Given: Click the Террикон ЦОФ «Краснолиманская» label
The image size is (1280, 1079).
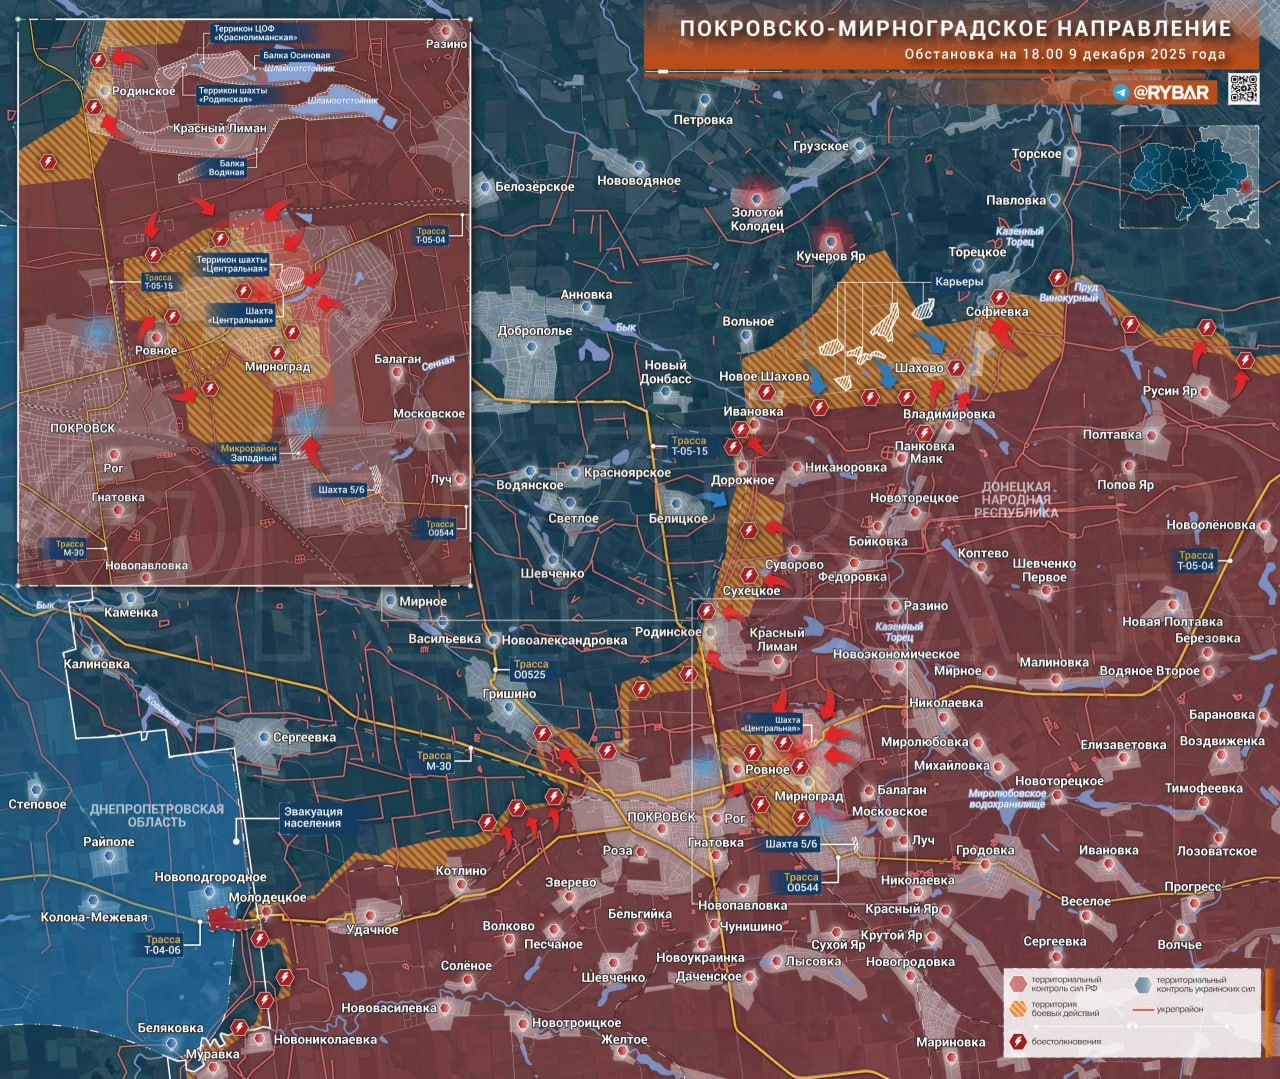Looking at the screenshot, I should coord(255,34).
